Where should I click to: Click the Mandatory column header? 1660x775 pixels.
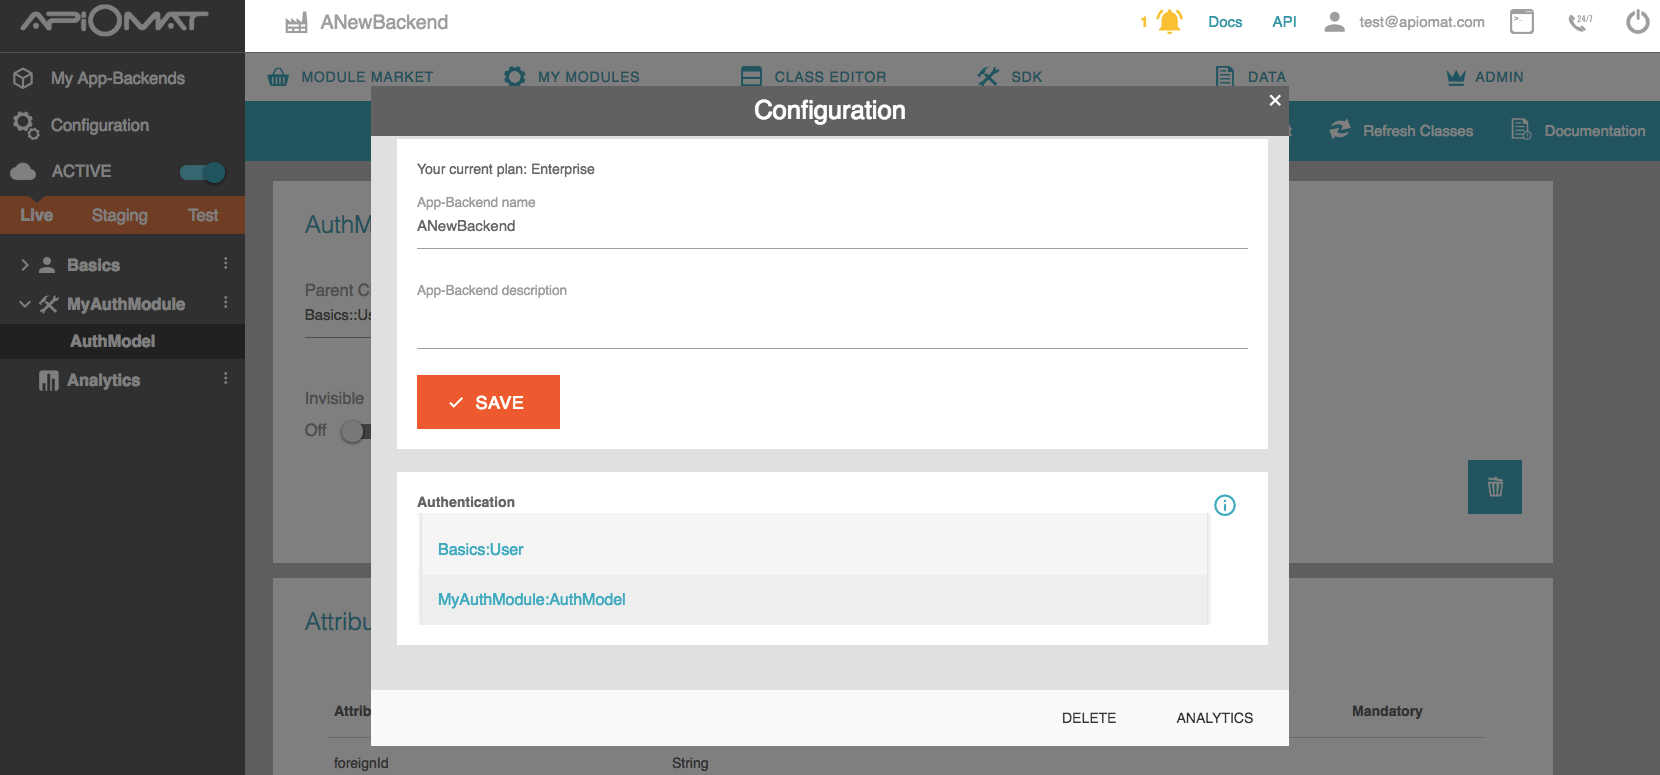1387,711
